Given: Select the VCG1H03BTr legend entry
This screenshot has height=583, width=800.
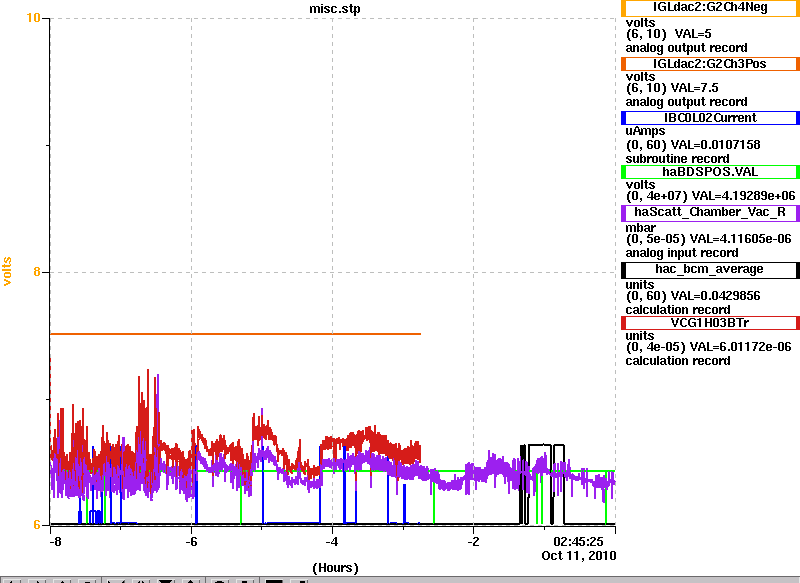Looking at the screenshot, I should [x=710, y=323].
